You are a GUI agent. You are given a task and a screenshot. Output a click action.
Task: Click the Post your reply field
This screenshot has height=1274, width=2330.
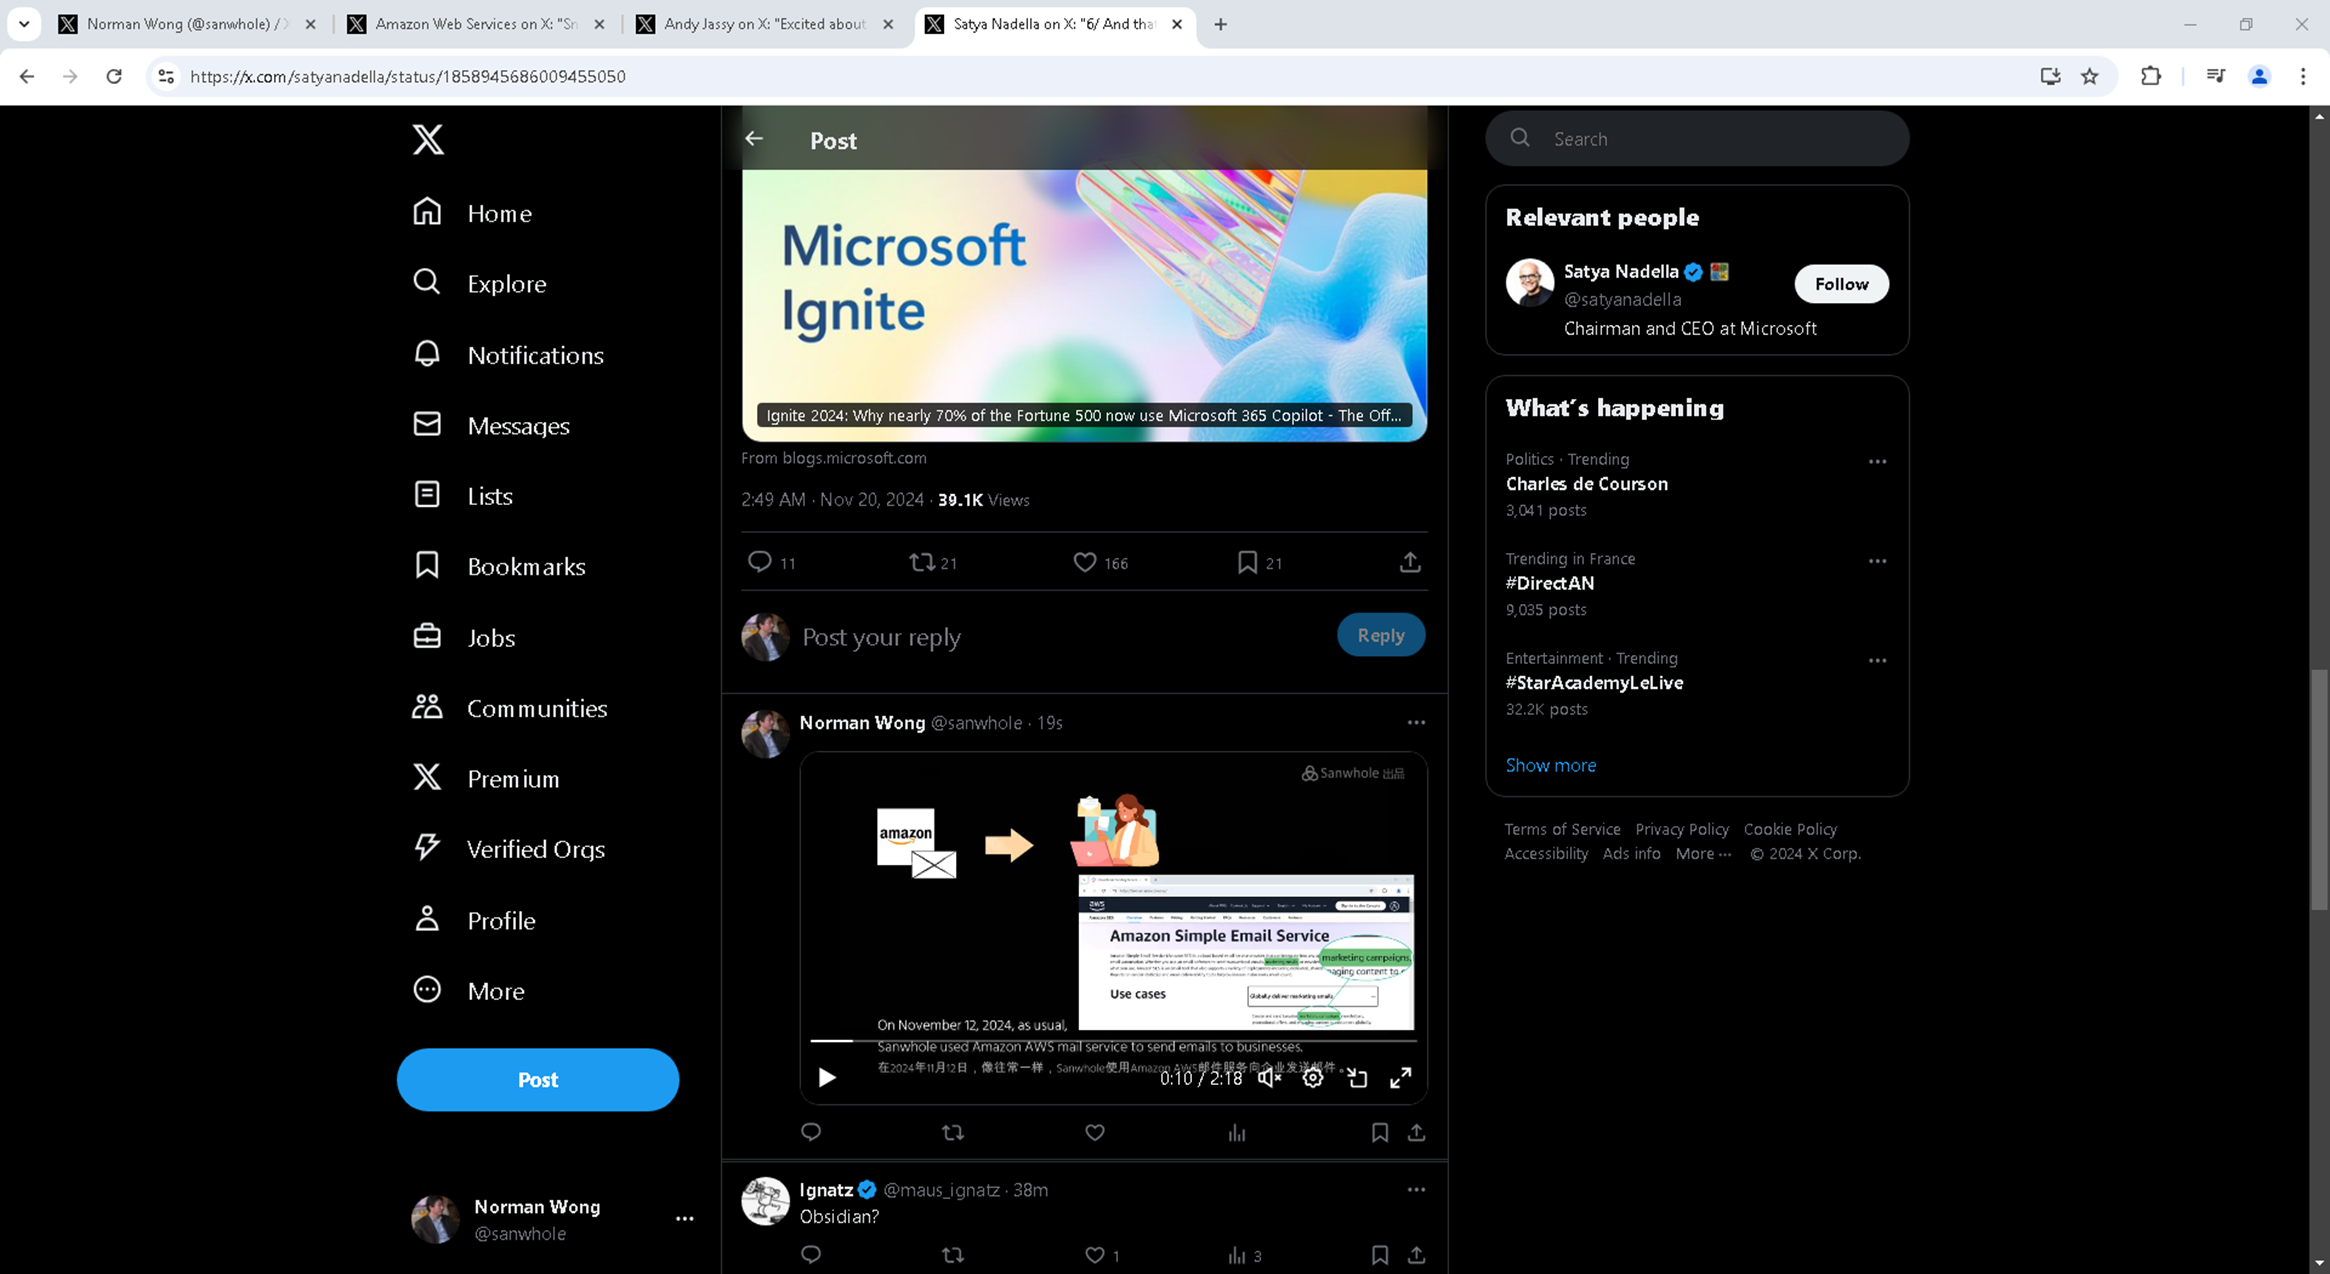click(x=1060, y=636)
